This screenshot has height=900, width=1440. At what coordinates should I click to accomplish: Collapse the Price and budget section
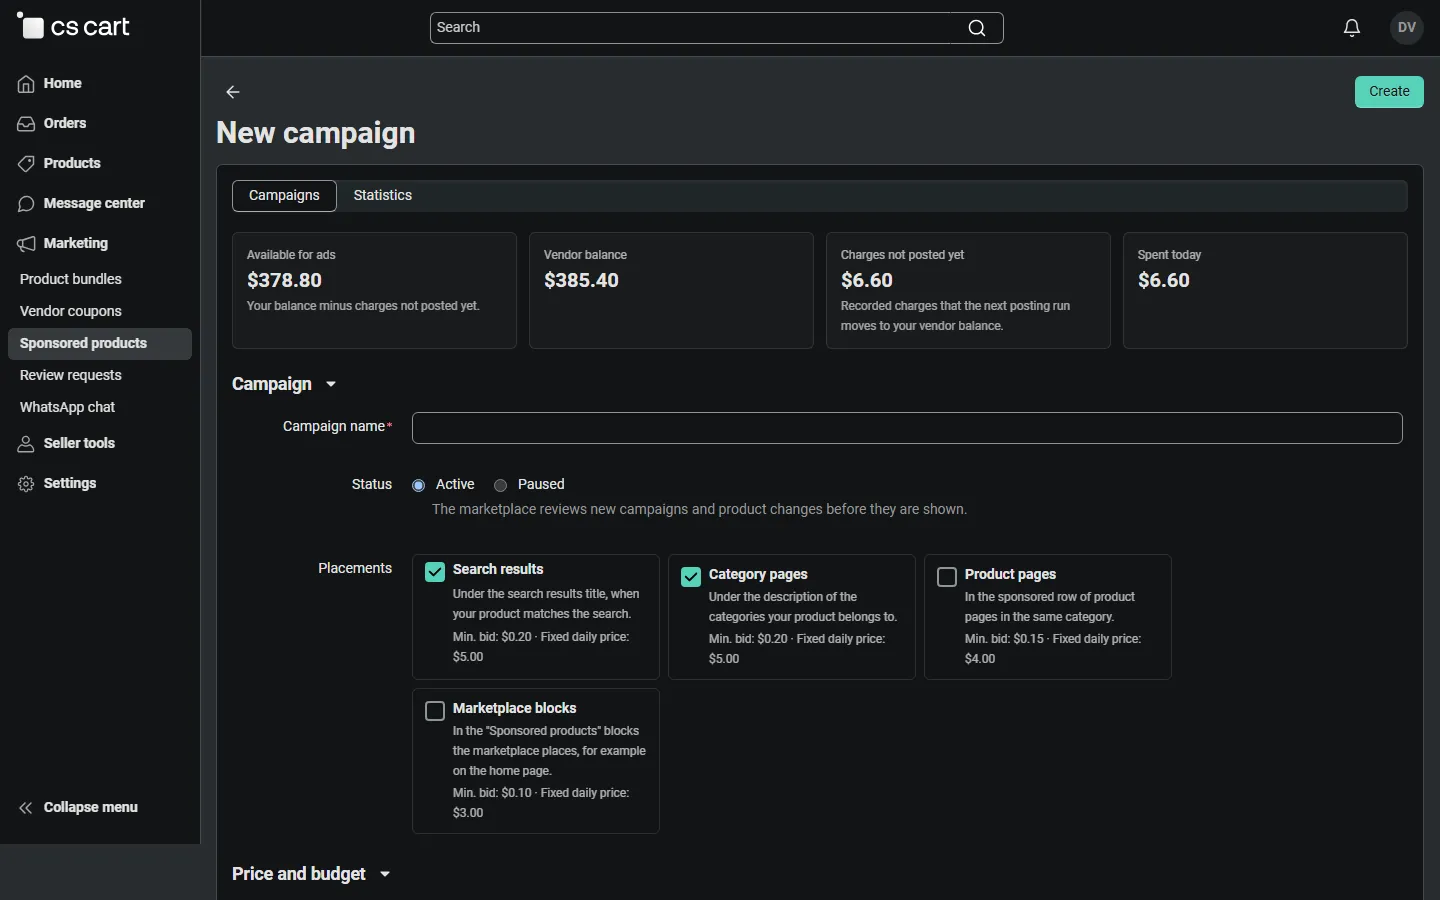coord(312,874)
